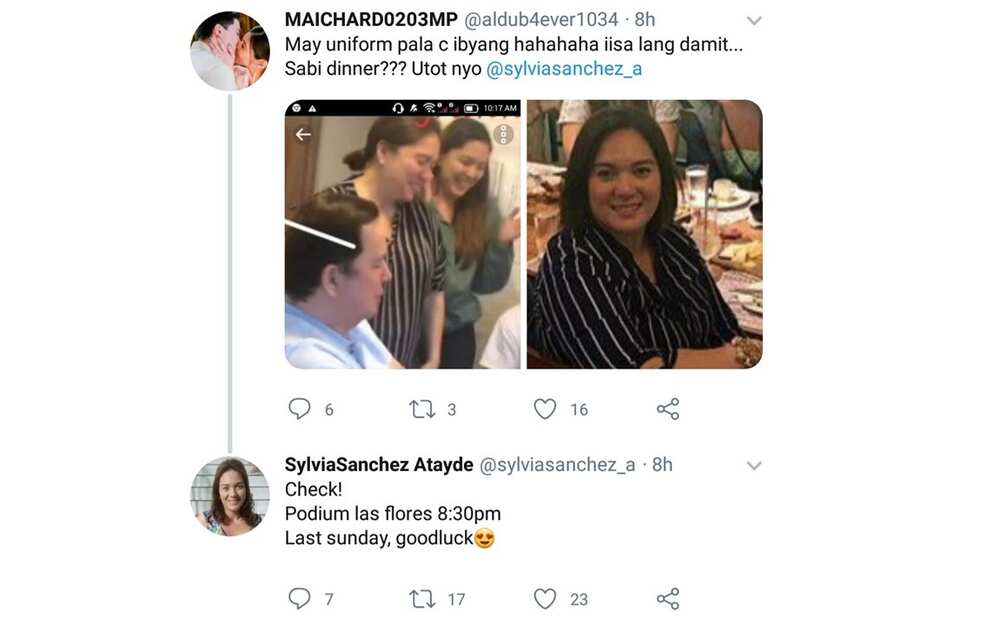1000x625 pixels.
Task: Open the @aldub4ever1034 handle
Action: [x=541, y=20]
